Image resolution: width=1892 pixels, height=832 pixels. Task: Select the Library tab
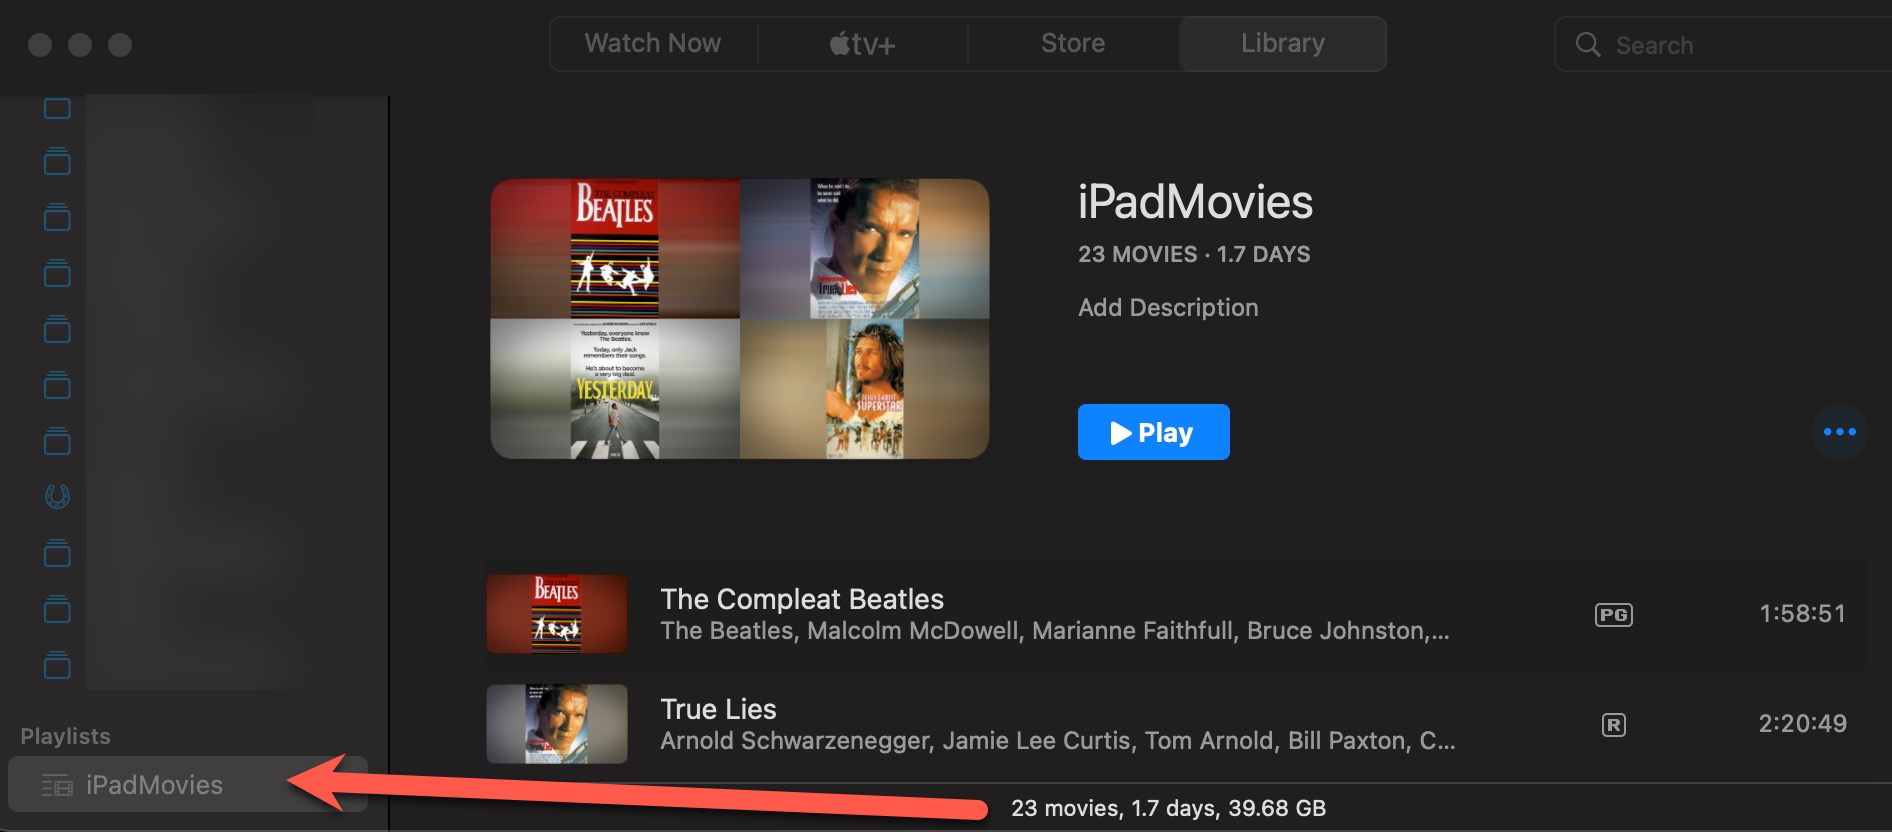(1283, 44)
